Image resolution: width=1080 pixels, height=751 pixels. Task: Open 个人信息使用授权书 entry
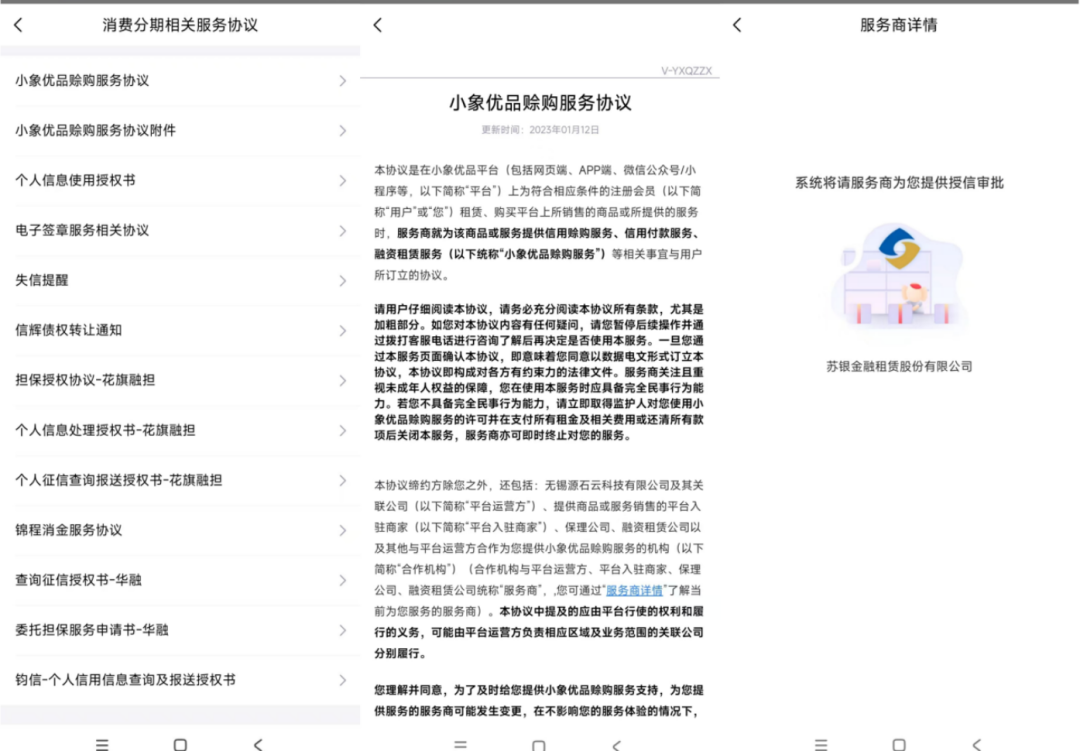click(x=180, y=181)
